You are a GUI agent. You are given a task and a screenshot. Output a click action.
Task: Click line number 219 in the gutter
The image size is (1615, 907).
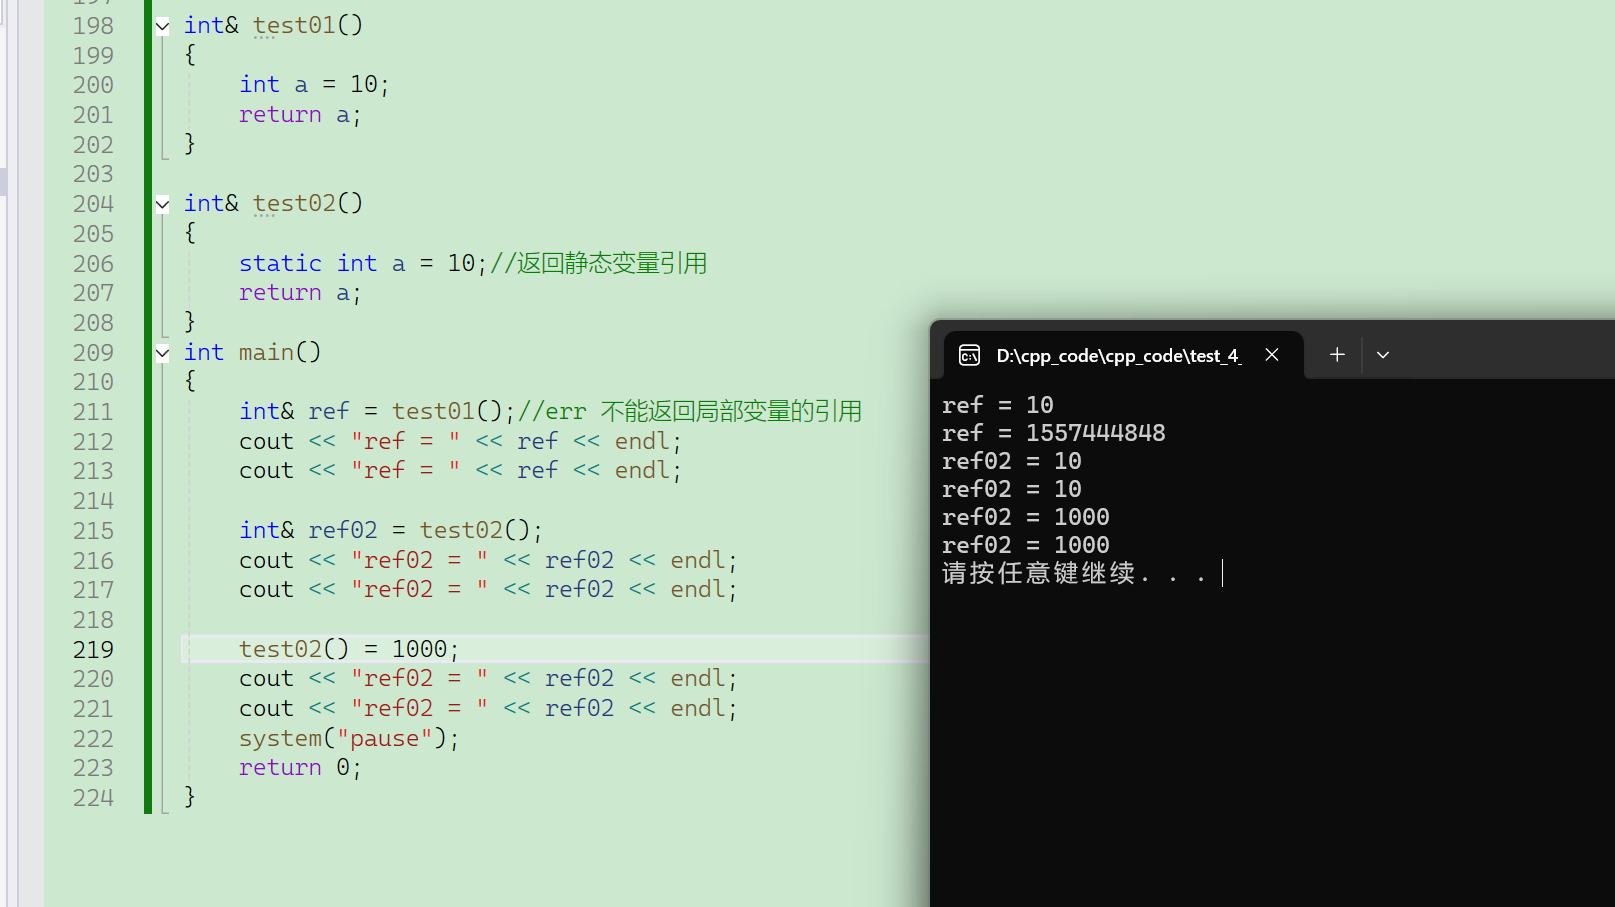click(x=93, y=650)
